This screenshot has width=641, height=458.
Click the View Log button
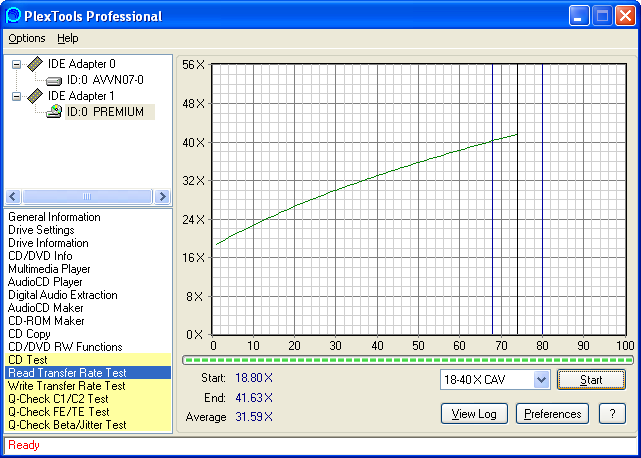point(474,414)
